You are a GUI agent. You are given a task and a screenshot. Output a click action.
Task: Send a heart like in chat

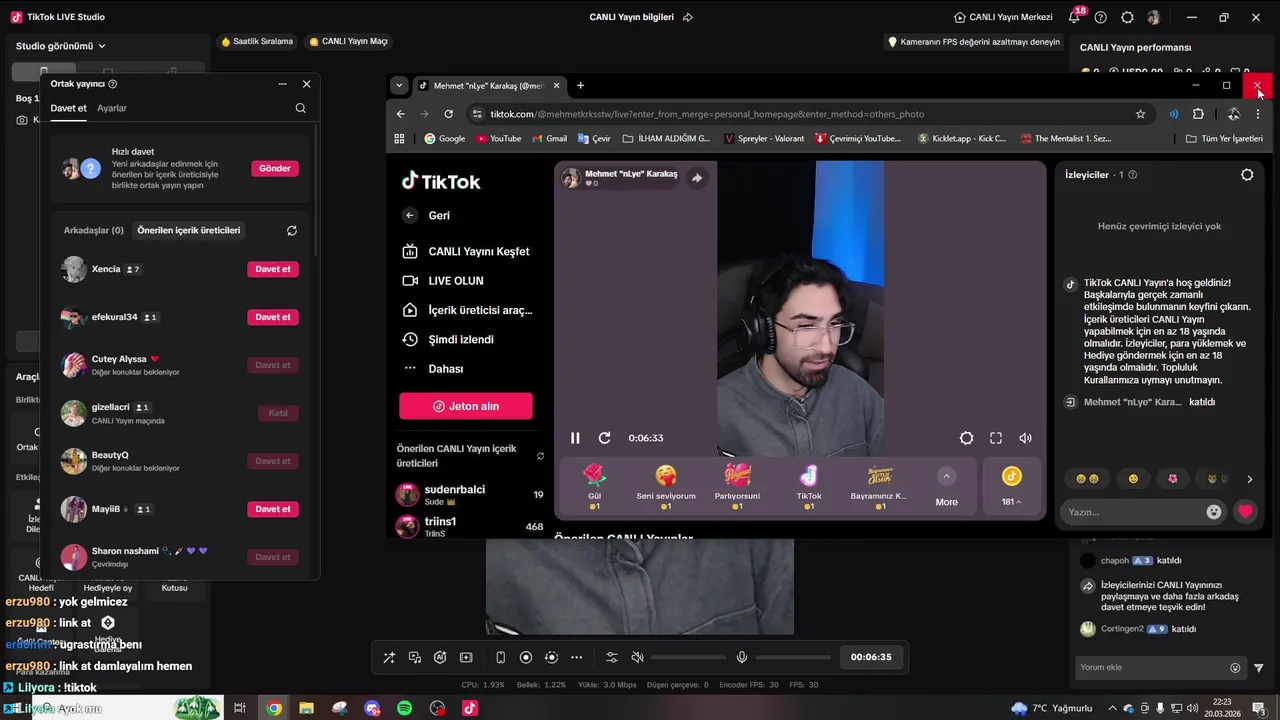pos(1245,512)
